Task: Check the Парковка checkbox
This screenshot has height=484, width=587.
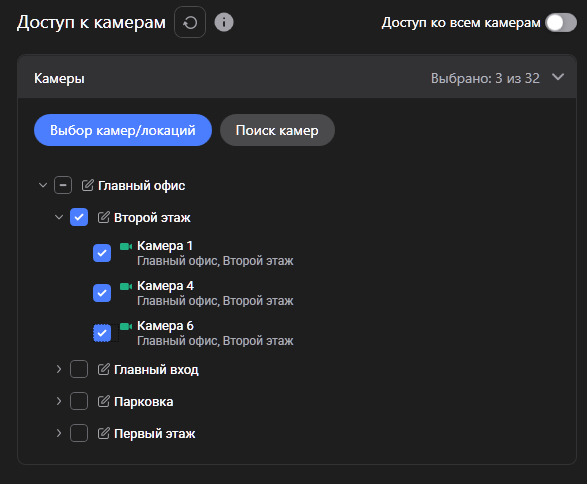Action: (x=79, y=401)
